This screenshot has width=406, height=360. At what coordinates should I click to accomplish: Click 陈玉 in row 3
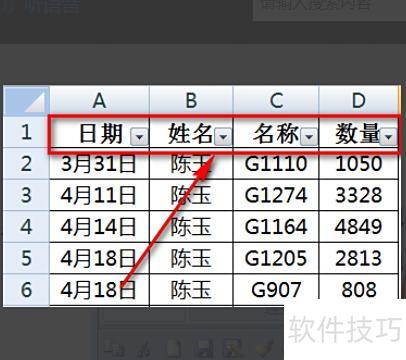click(191, 195)
